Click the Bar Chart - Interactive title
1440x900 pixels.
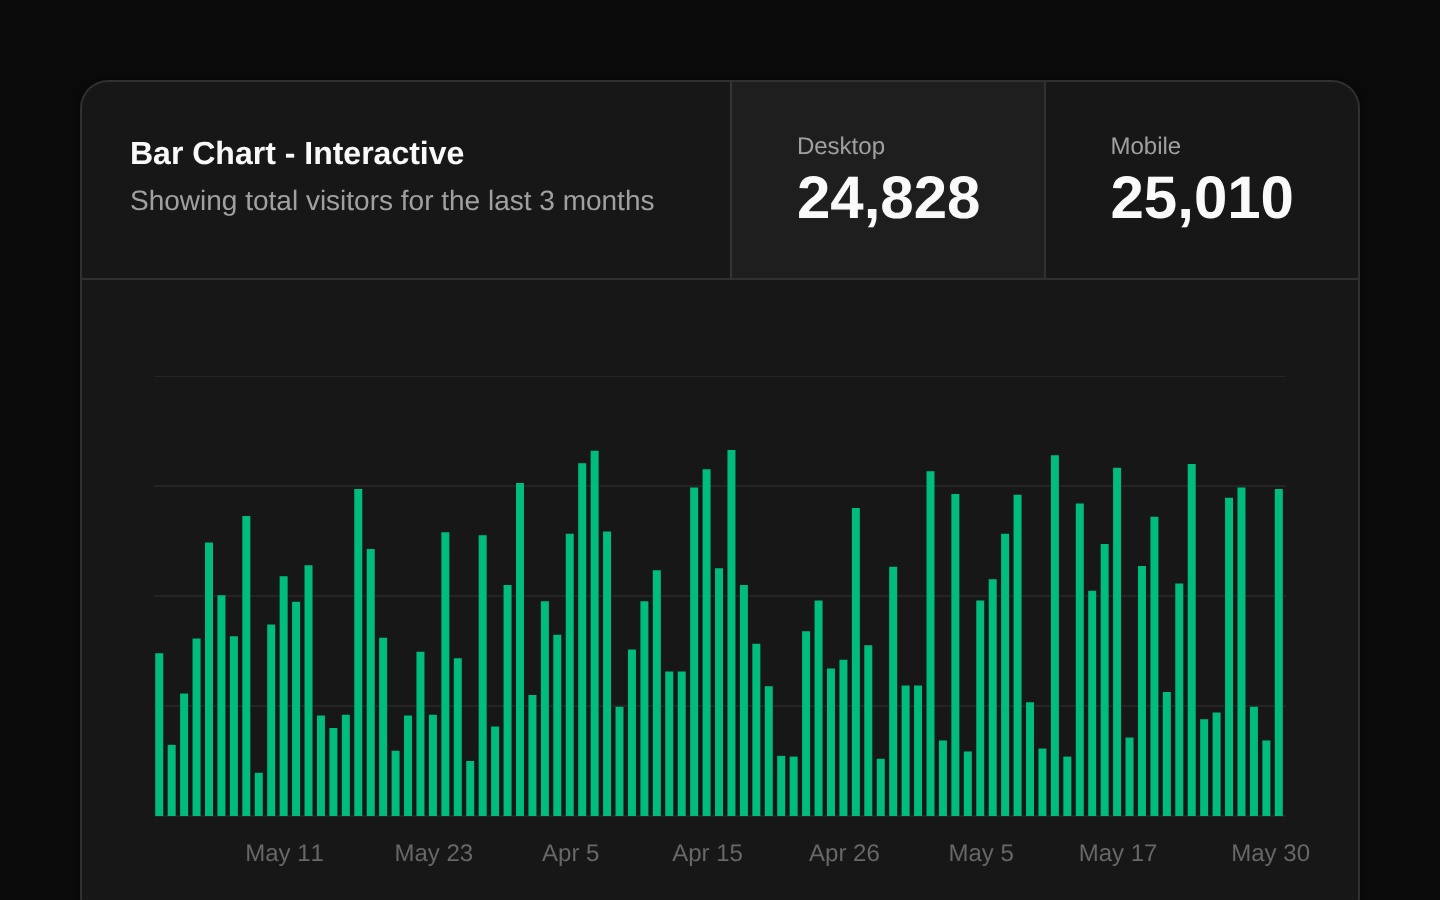click(x=297, y=153)
